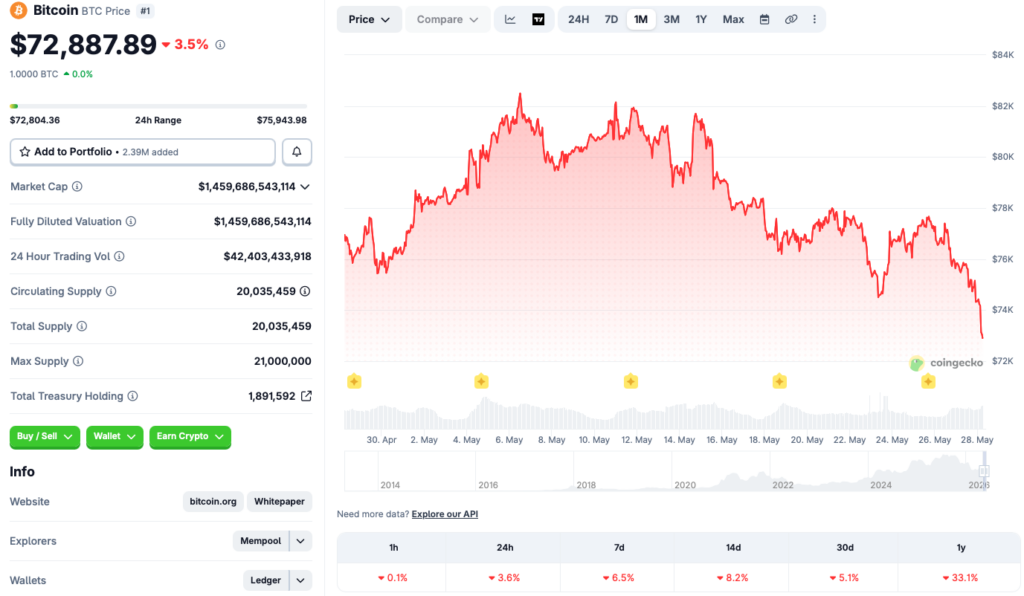Click the $72,887.89 price text
Viewport: 1024px width, 596px height.
click(x=83, y=44)
